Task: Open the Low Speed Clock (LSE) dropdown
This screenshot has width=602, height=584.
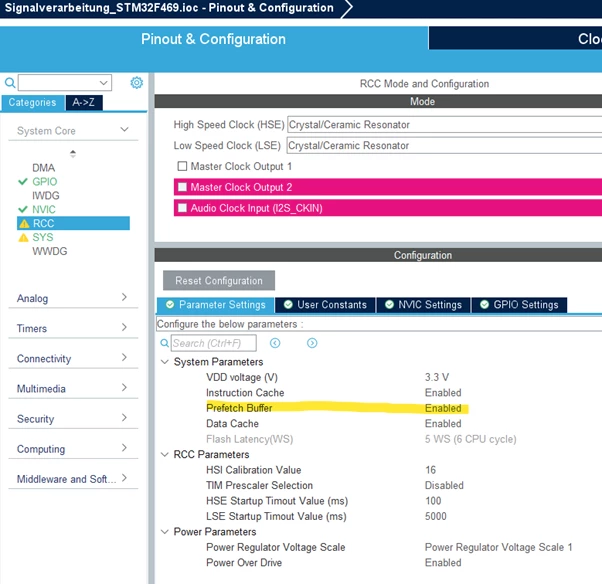Action: coord(444,146)
